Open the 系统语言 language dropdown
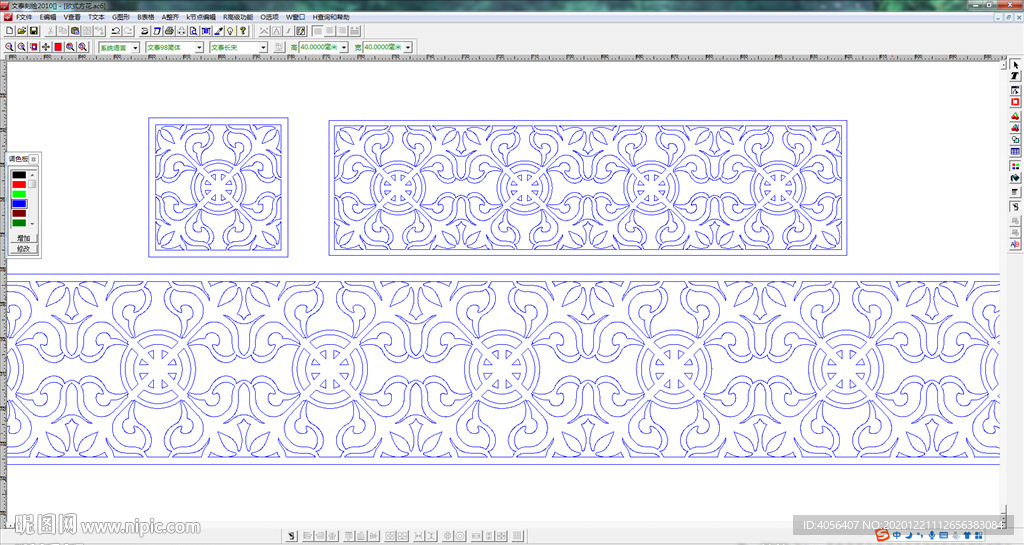This screenshot has height=545, width=1024. click(x=136, y=47)
